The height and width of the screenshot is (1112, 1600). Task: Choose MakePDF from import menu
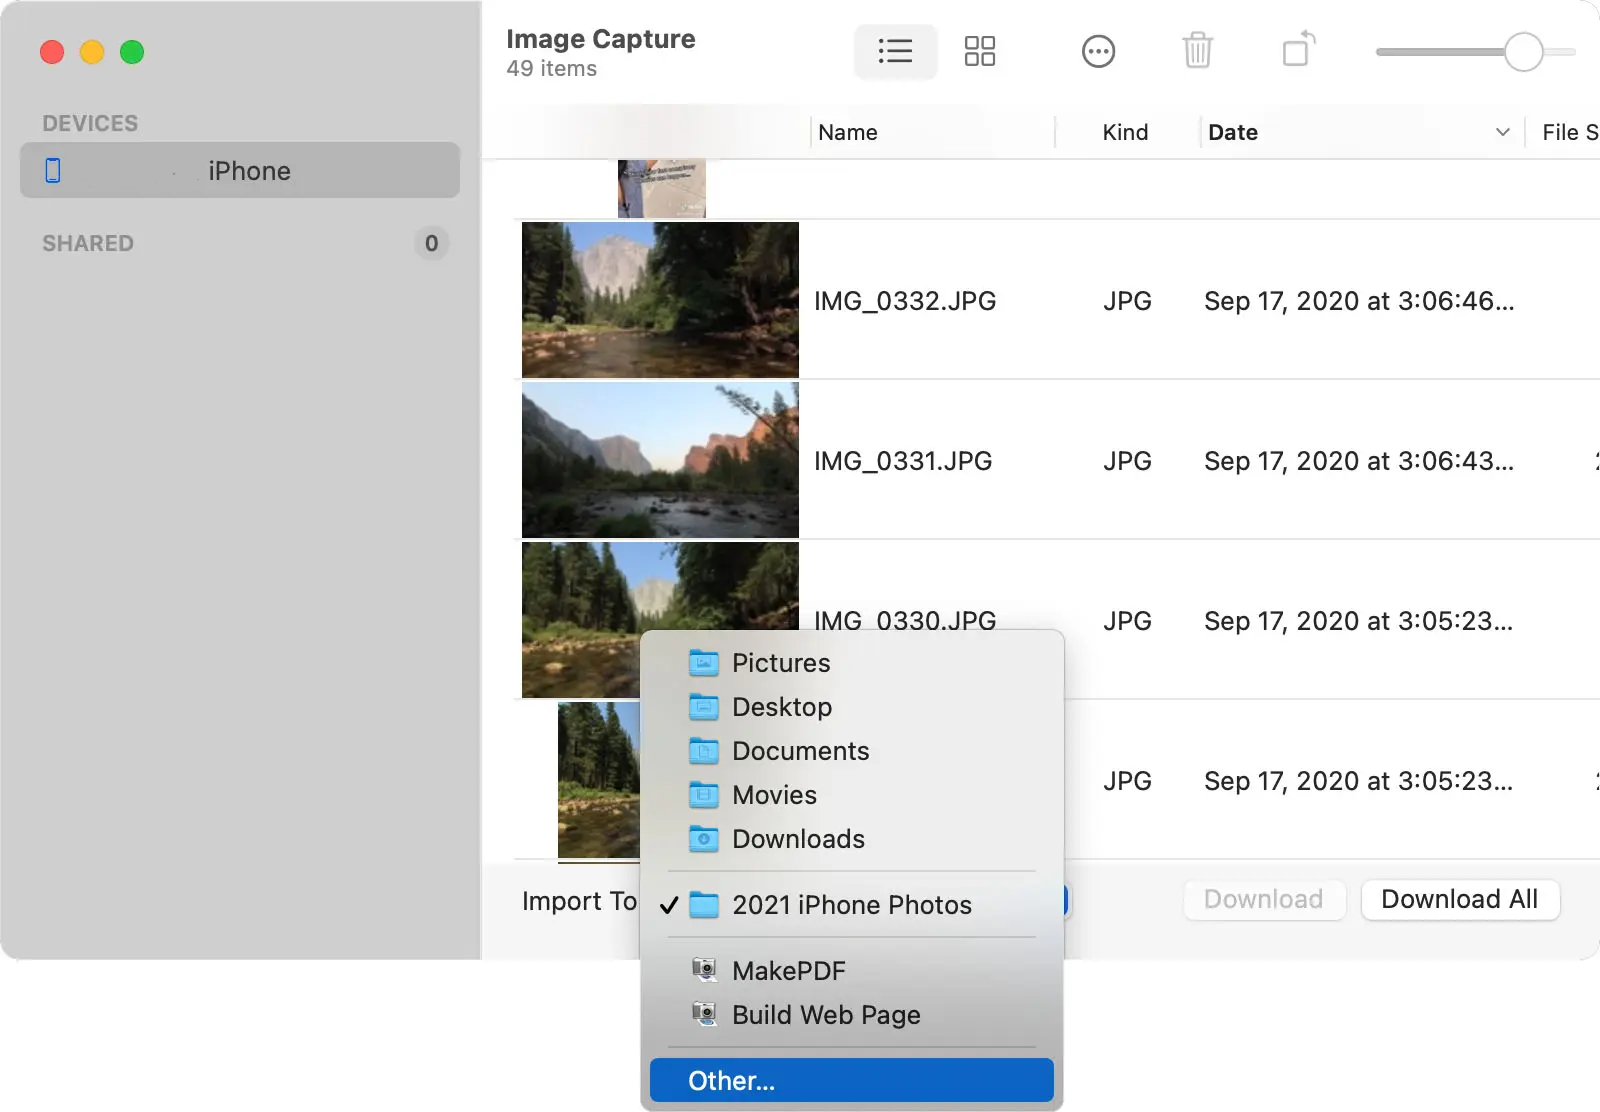852,971
